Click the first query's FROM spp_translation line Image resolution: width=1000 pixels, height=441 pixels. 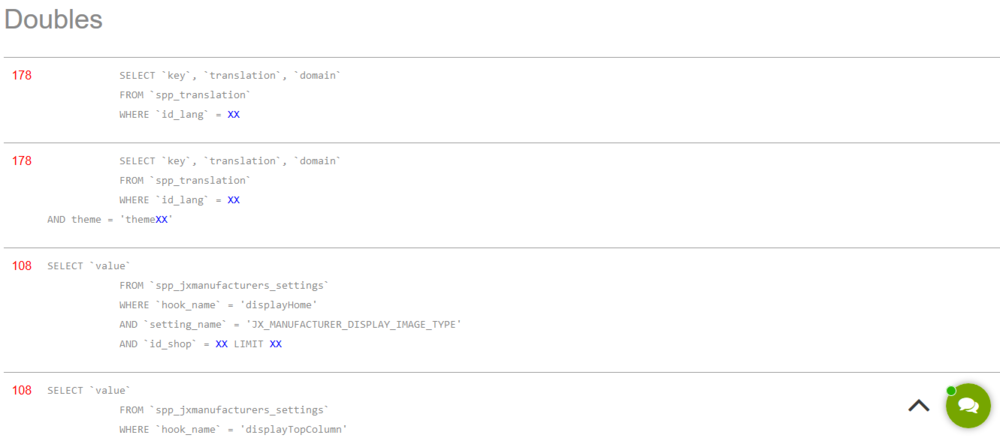click(x=184, y=95)
